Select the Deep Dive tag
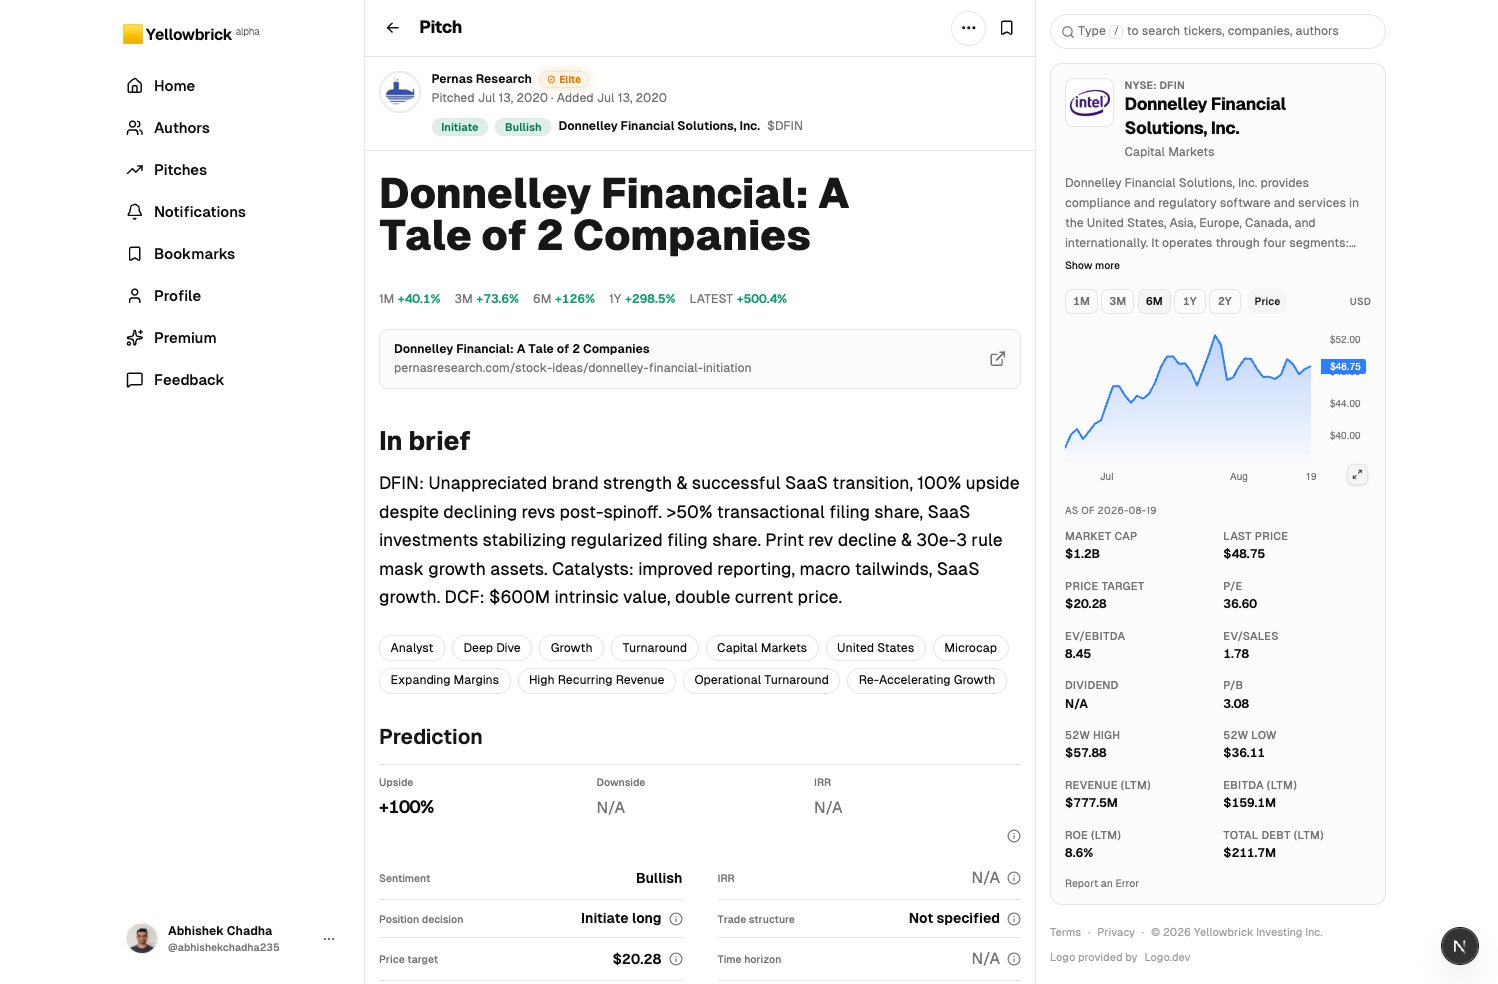The image size is (1498, 984). point(492,648)
